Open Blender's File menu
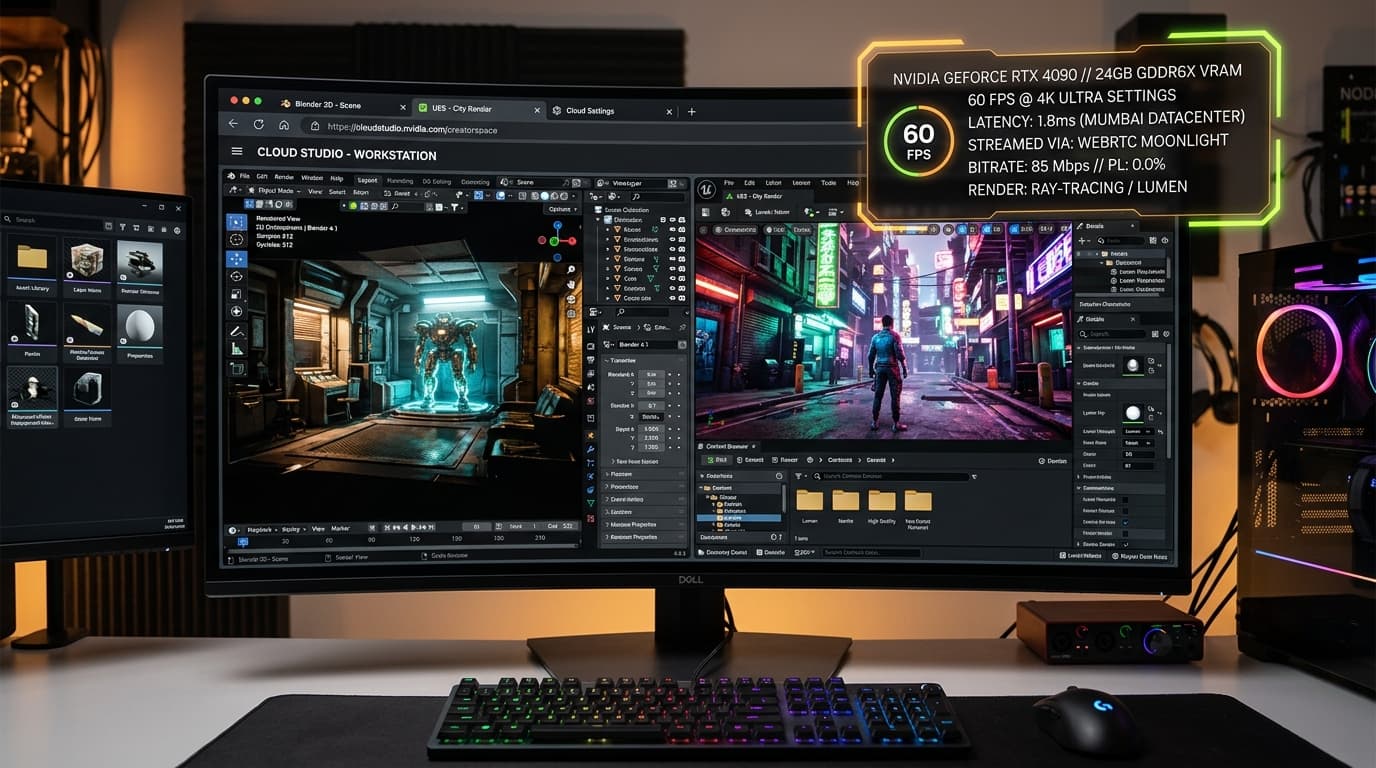The width and height of the screenshot is (1376, 768). pyautogui.click(x=244, y=176)
